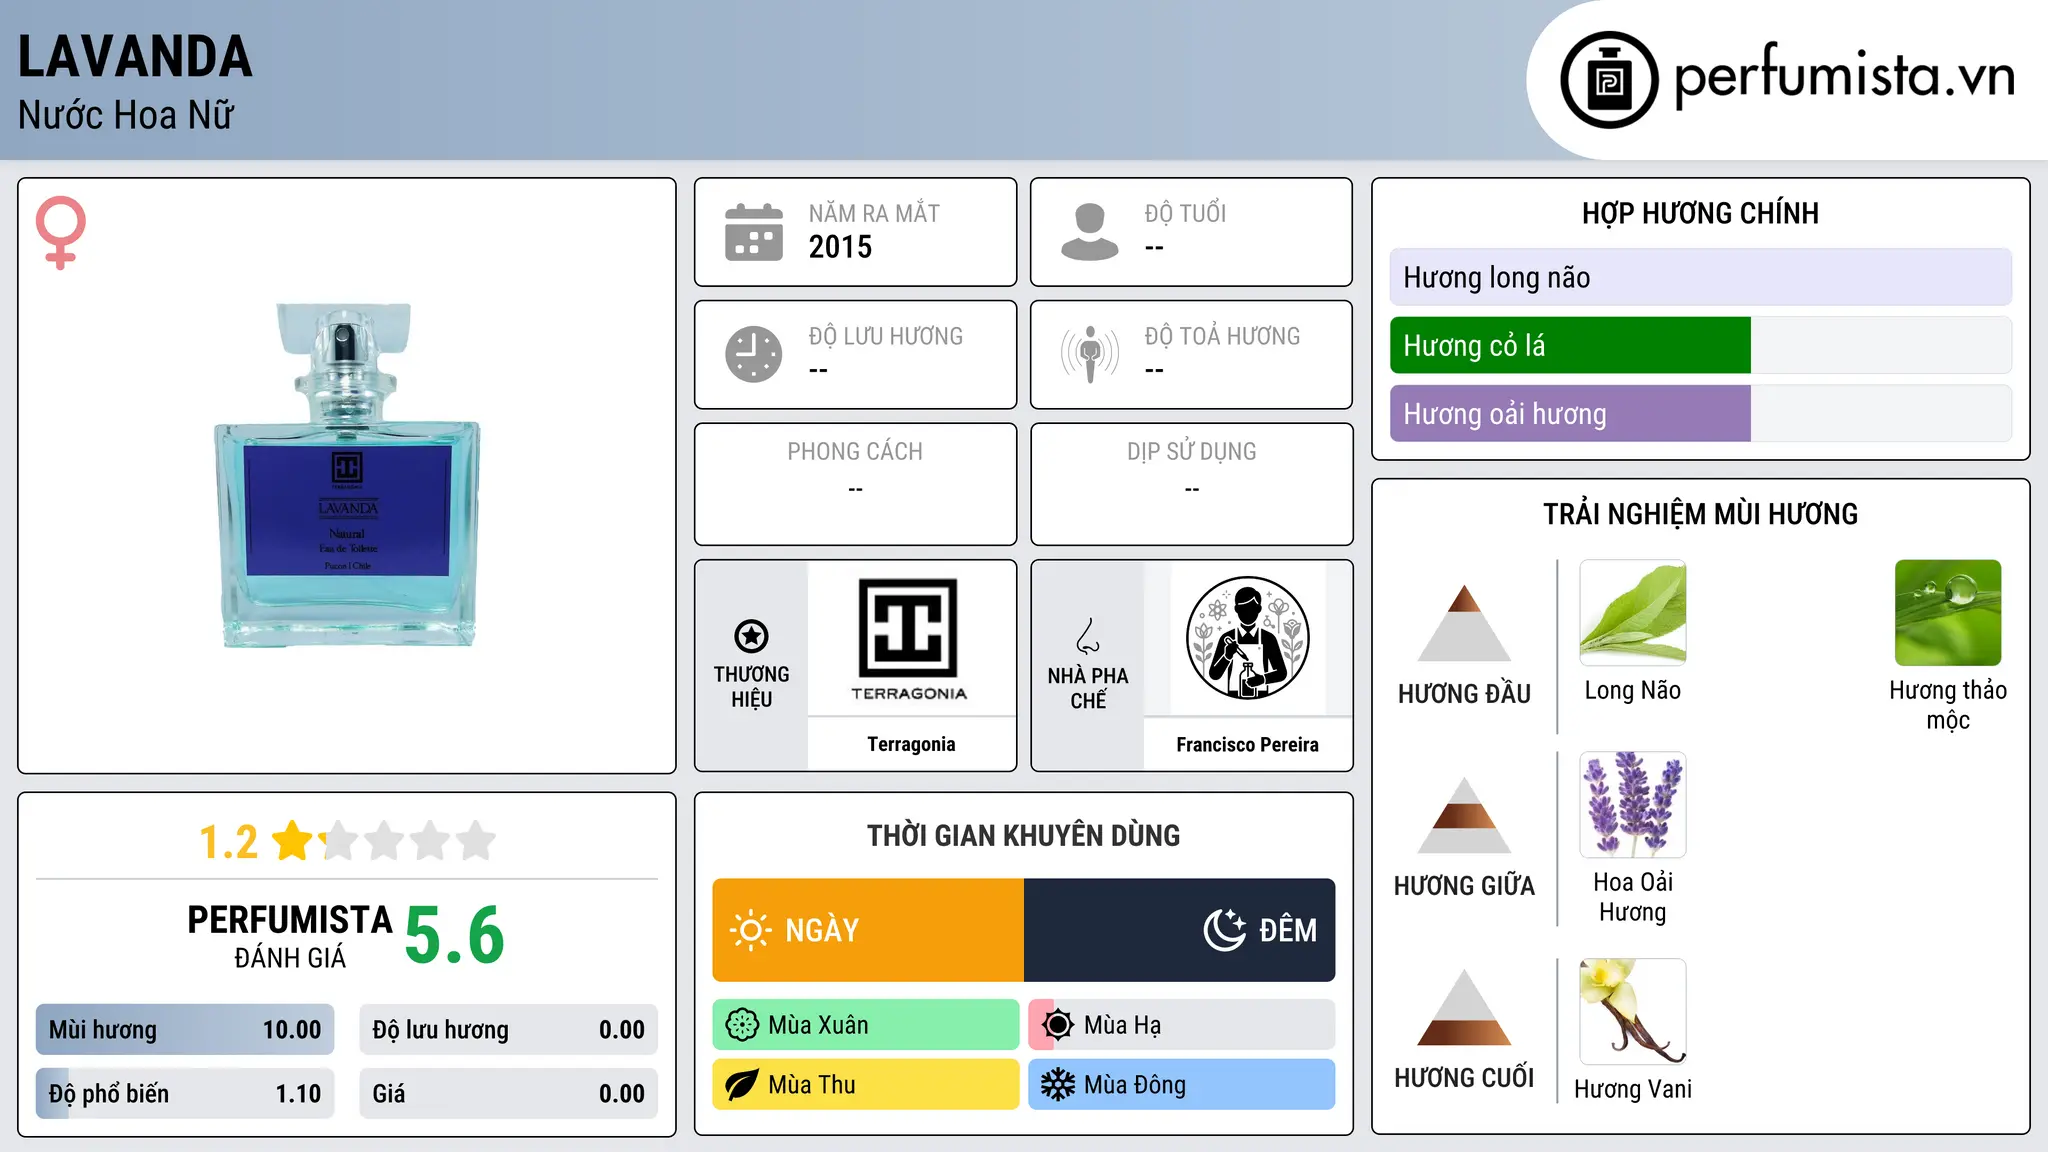Click the middle-note pyramid icon Hương giữa

[1464, 815]
